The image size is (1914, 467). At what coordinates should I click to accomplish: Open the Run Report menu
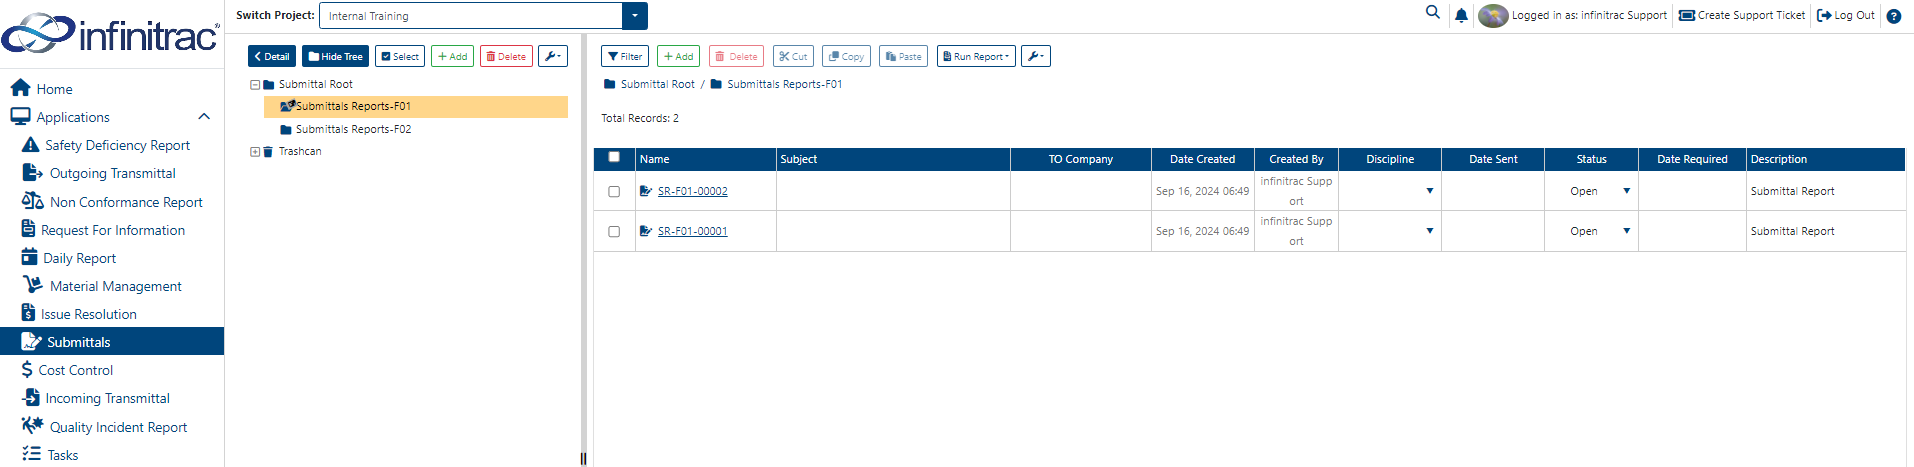(x=976, y=56)
